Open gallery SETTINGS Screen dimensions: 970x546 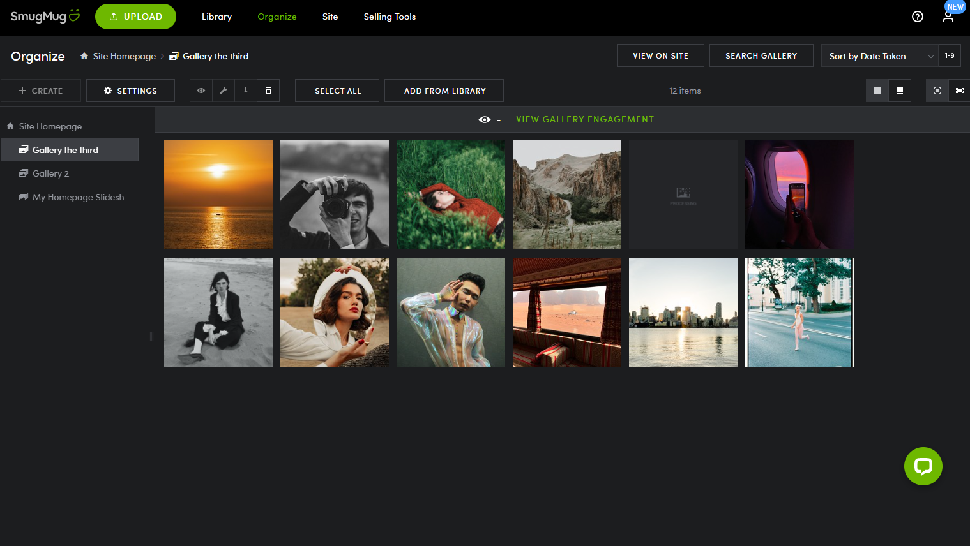[x=130, y=91]
